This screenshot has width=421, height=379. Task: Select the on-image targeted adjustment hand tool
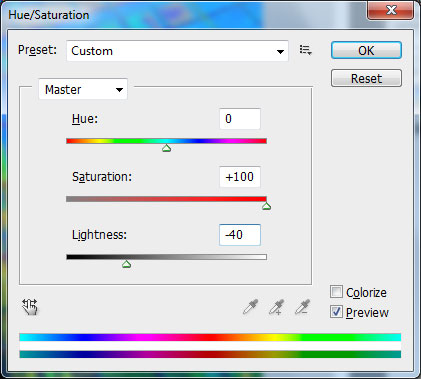(x=30, y=307)
